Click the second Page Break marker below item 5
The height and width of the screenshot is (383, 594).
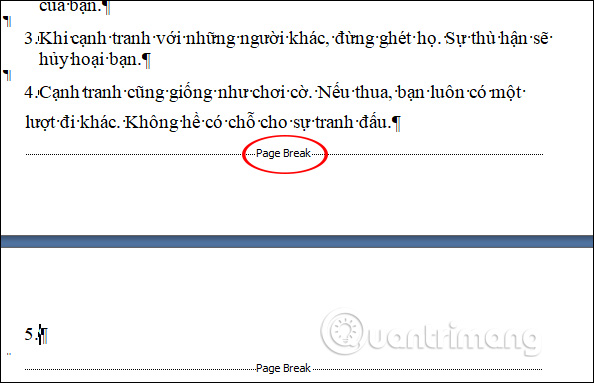(283, 368)
